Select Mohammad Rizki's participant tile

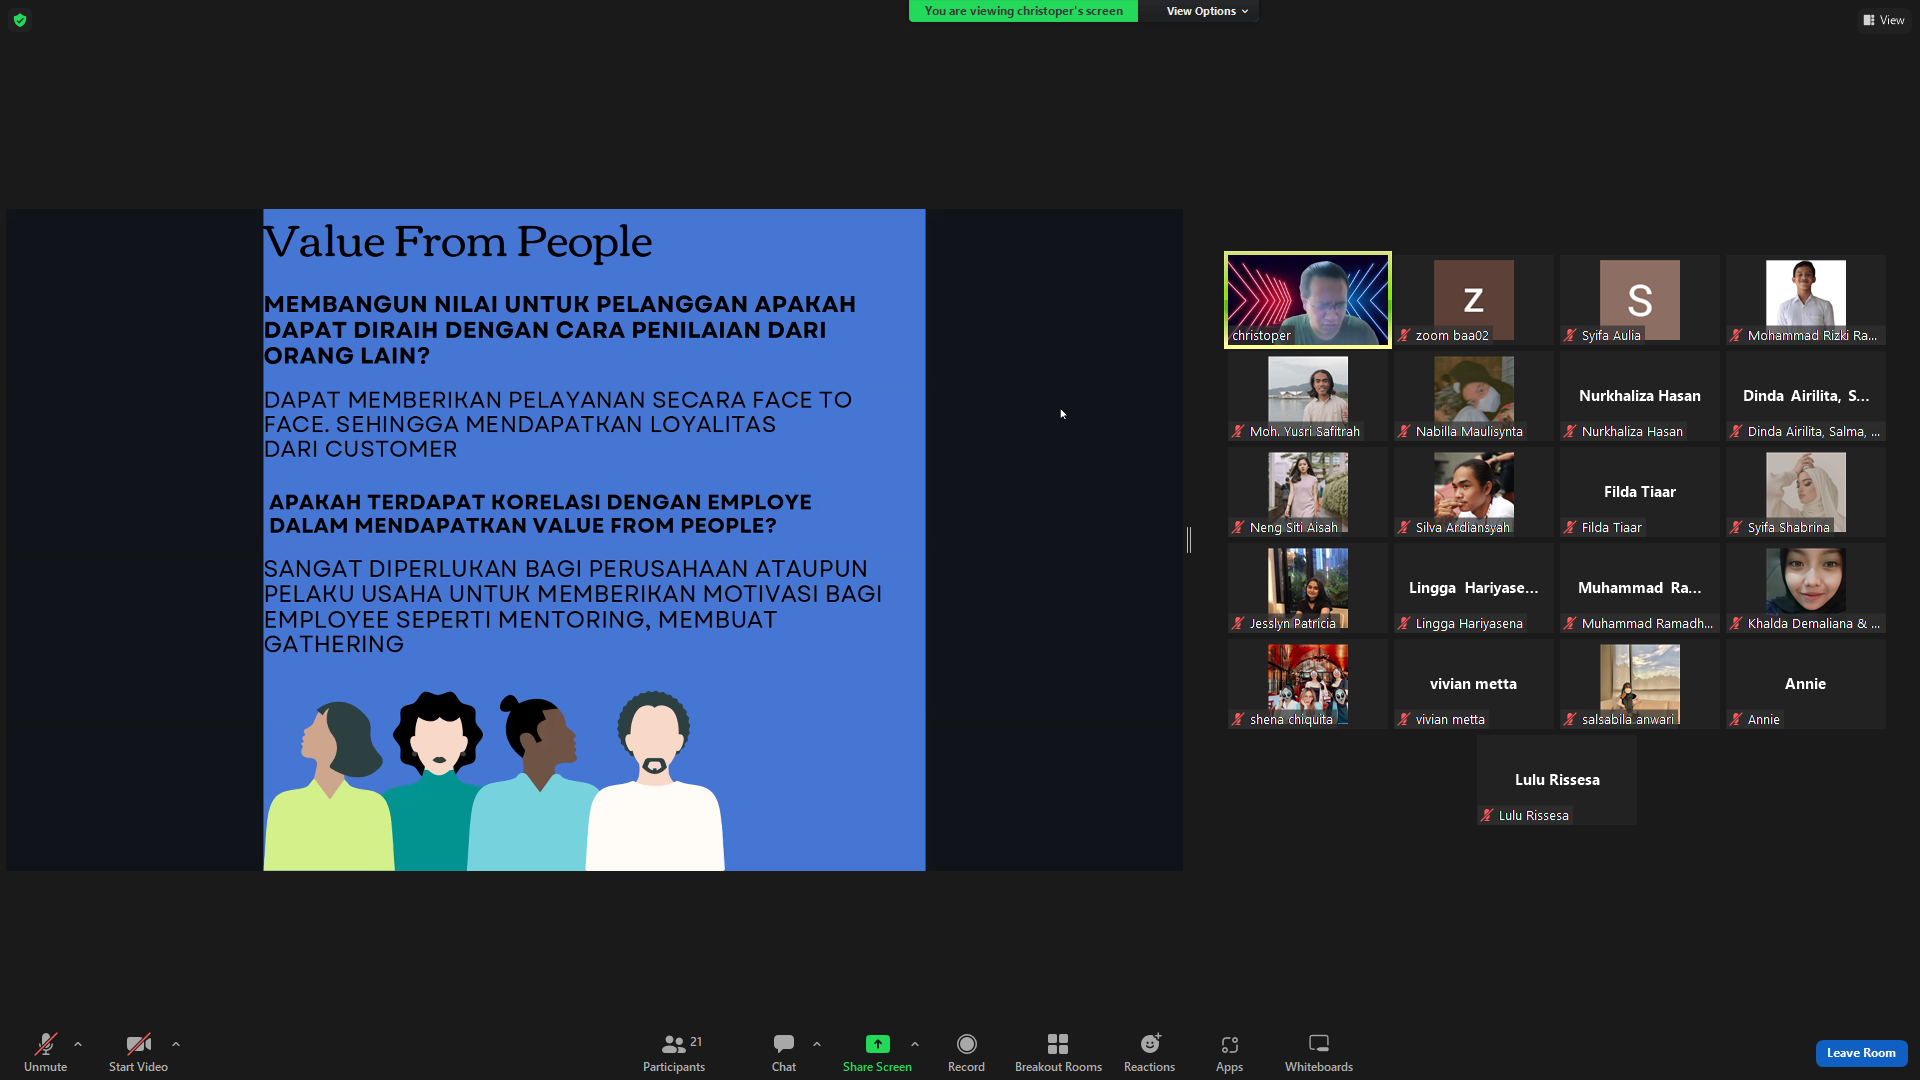coord(1806,300)
